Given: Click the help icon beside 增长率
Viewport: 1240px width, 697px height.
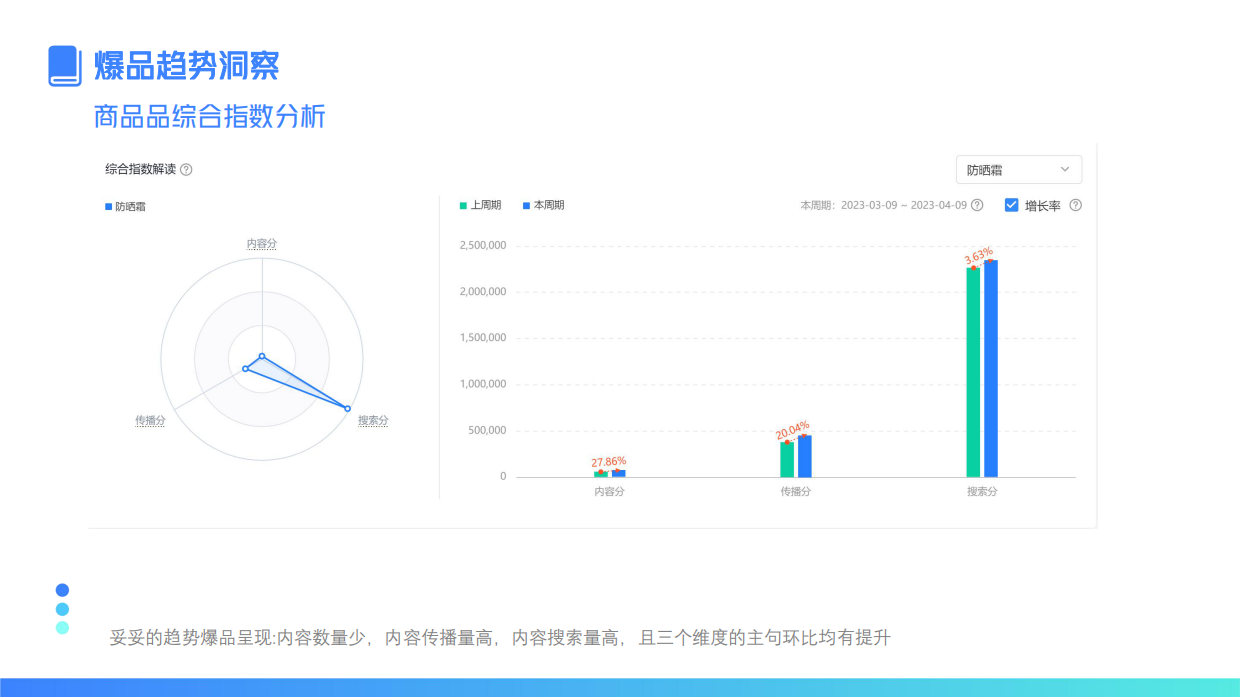Looking at the screenshot, I should pos(1076,205).
